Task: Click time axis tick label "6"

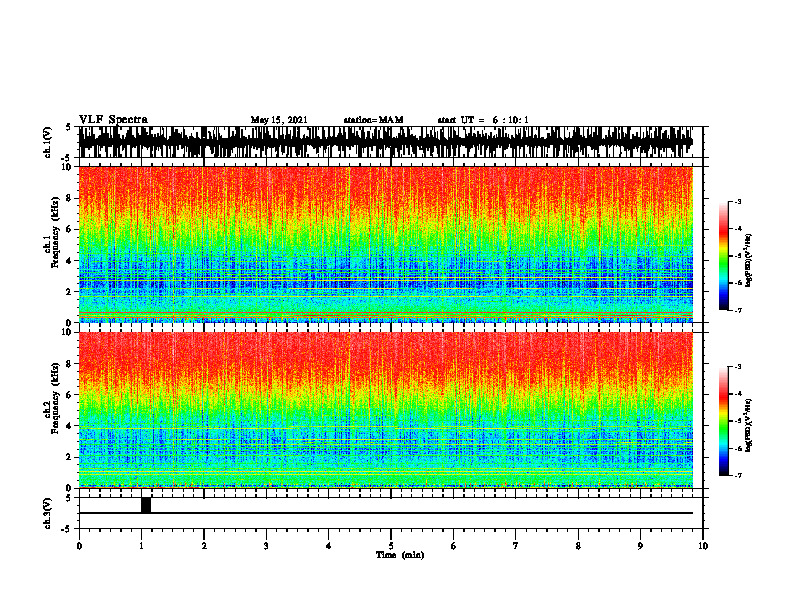Action: click(x=453, y=546)
